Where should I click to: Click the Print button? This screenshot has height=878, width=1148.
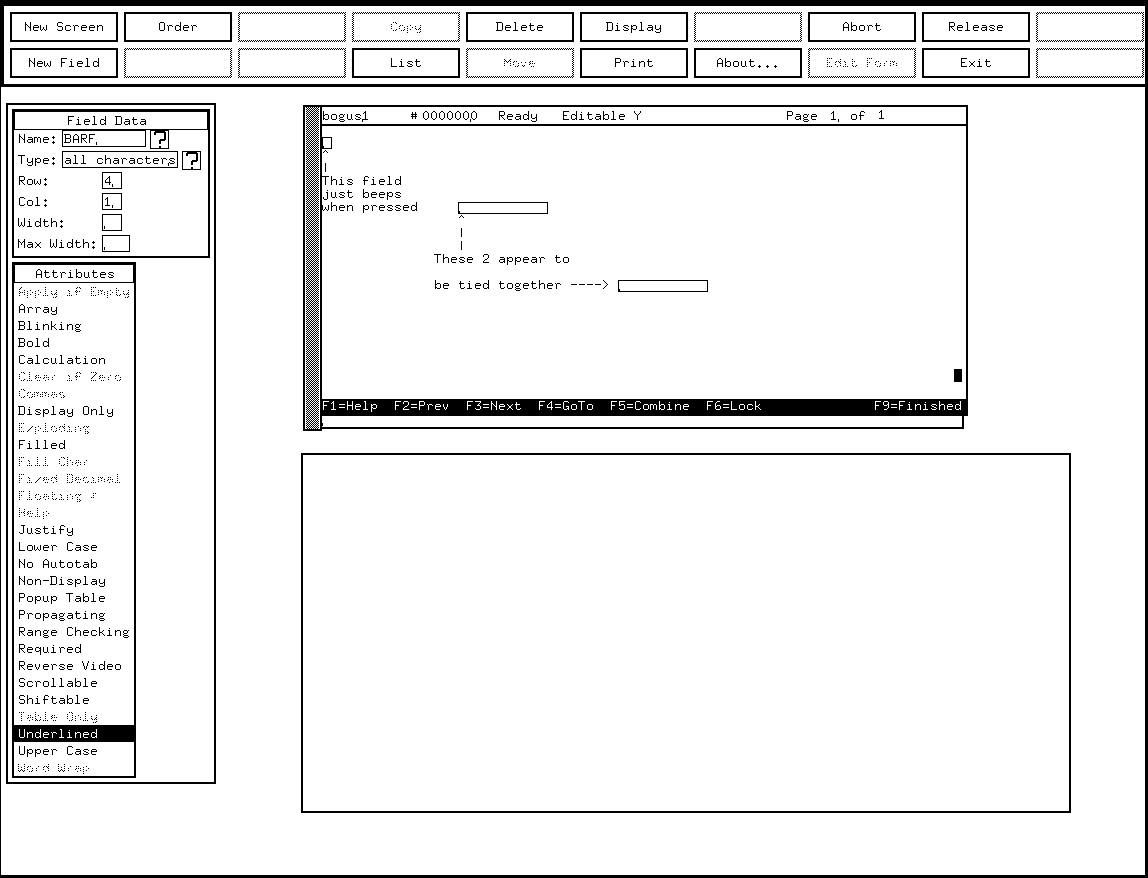[x=634, y=63]
